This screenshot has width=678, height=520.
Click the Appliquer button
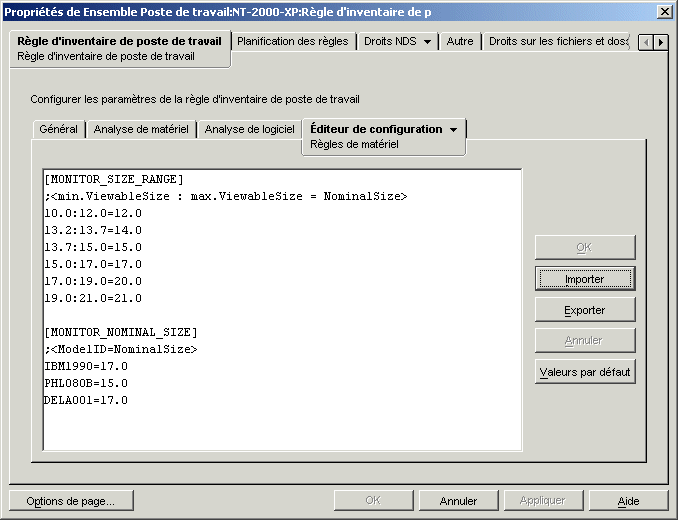543,501
